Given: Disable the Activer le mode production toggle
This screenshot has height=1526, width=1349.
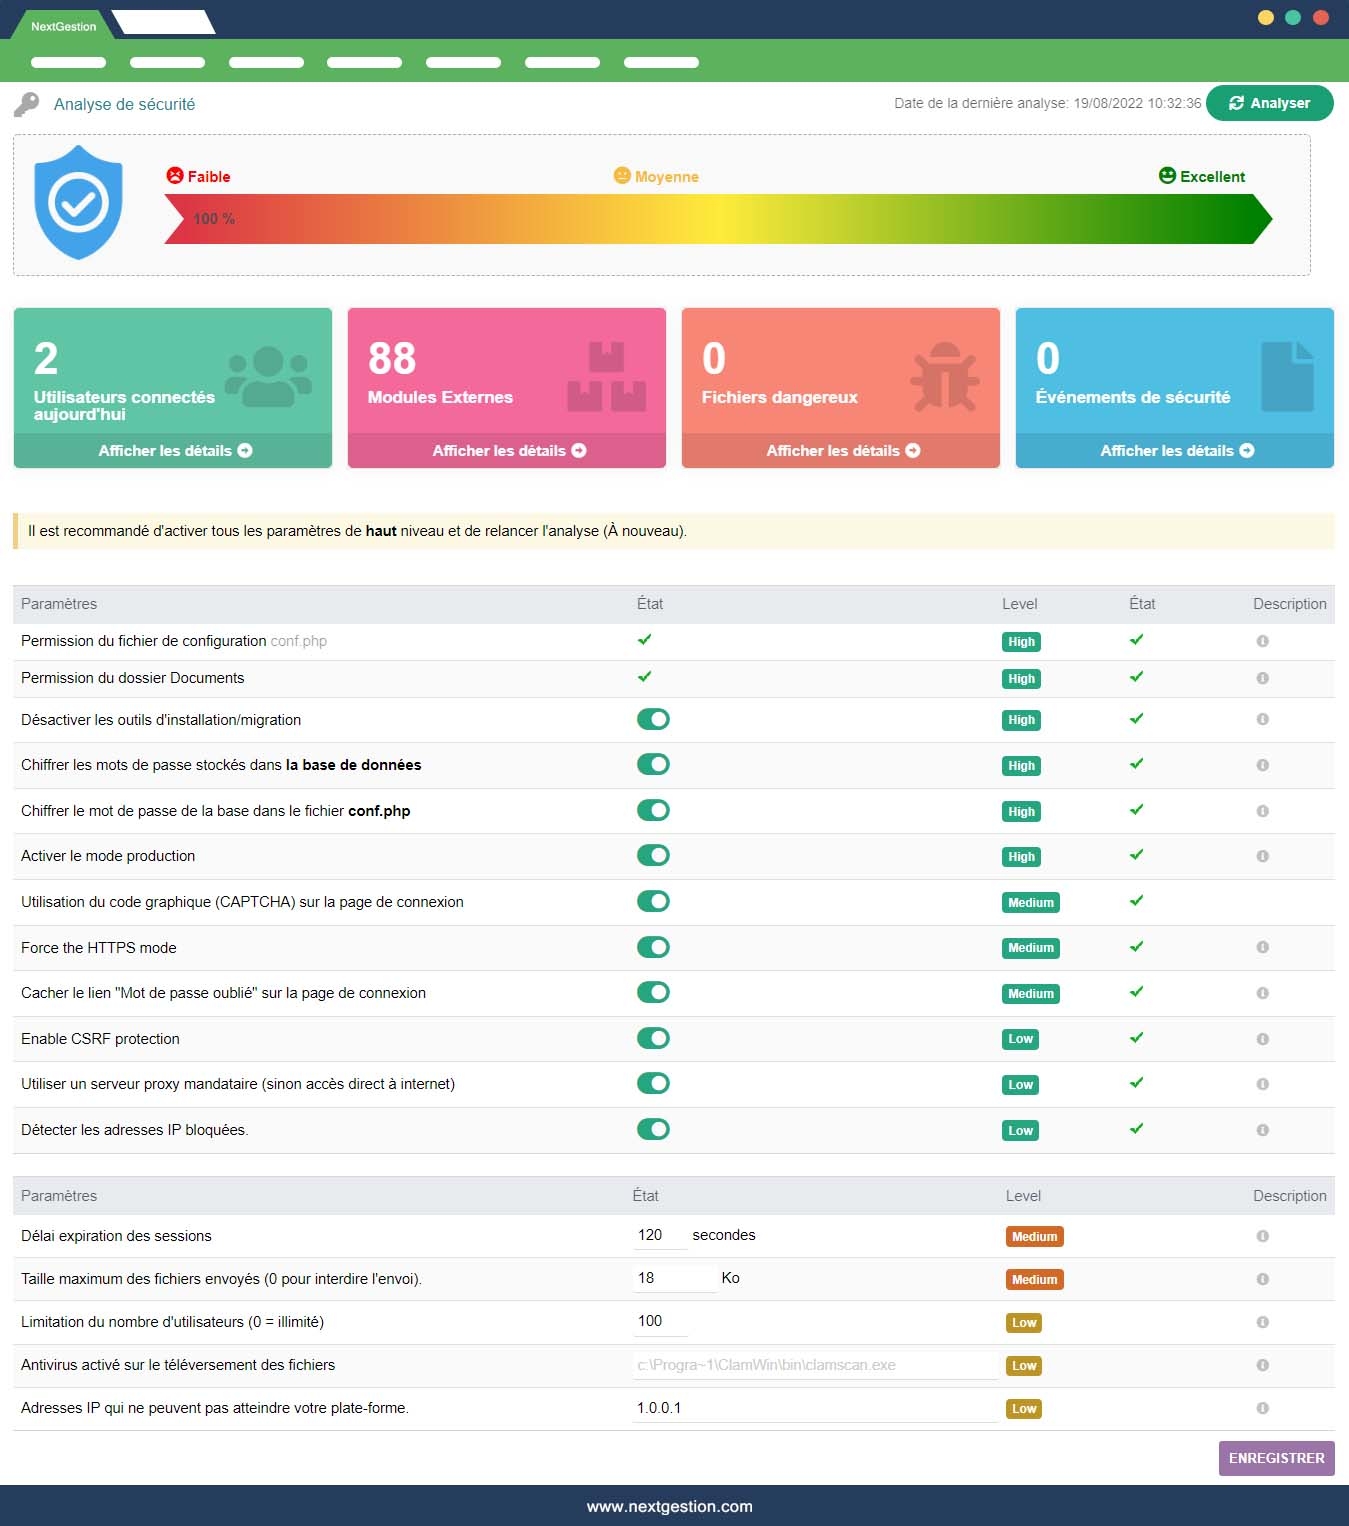Looking at the screenshot, I should click(x=653, y=856).
